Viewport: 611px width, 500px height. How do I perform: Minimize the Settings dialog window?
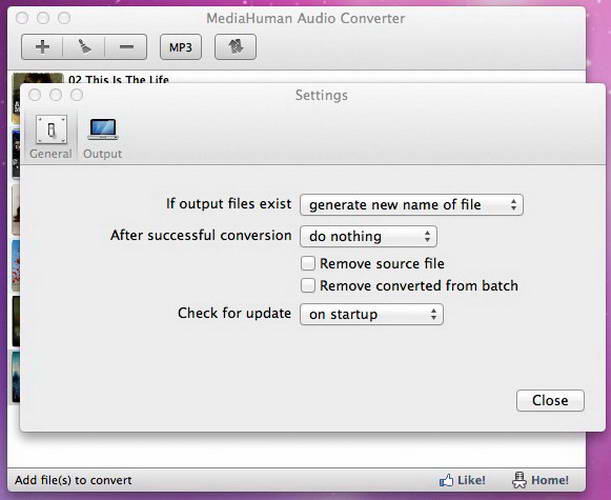pyautogui.click(x=53, y=95)
